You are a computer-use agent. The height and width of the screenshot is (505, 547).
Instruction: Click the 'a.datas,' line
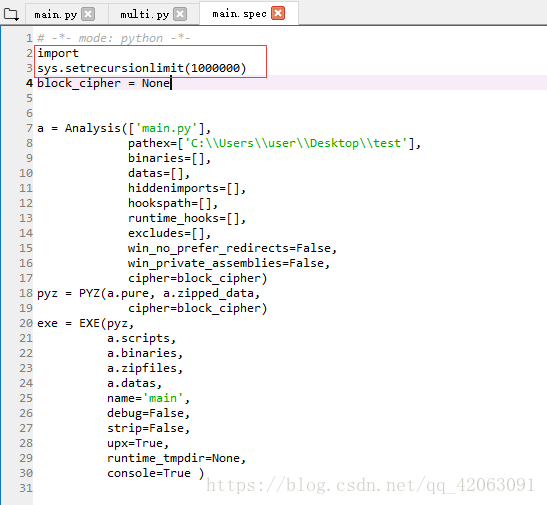[135, 383]
